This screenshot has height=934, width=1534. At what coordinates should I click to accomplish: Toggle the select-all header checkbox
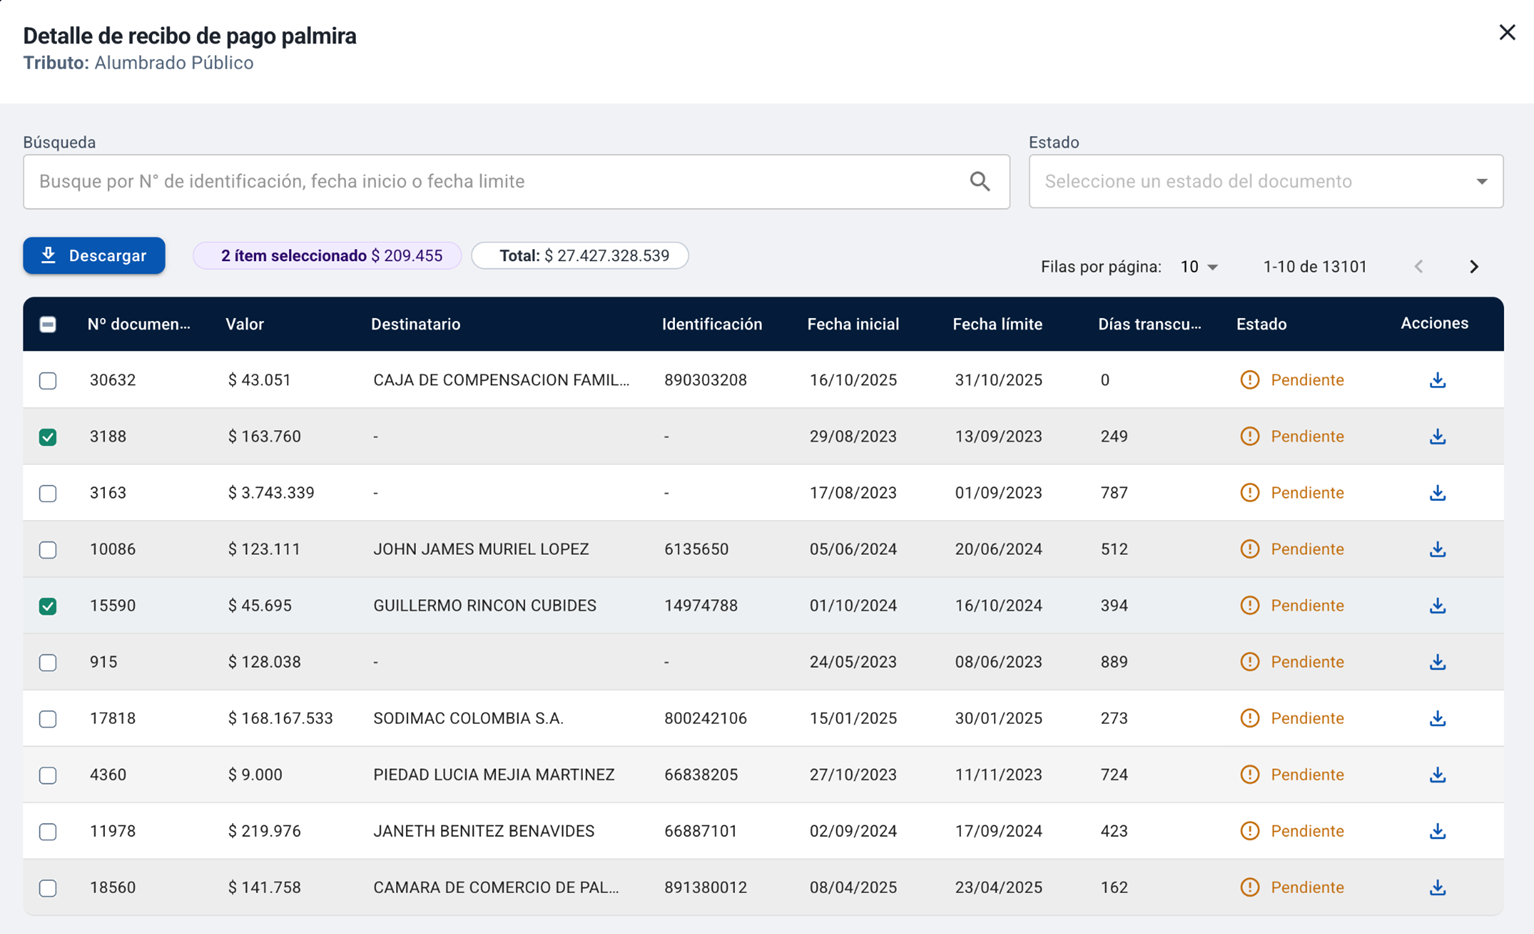point(48,324)
